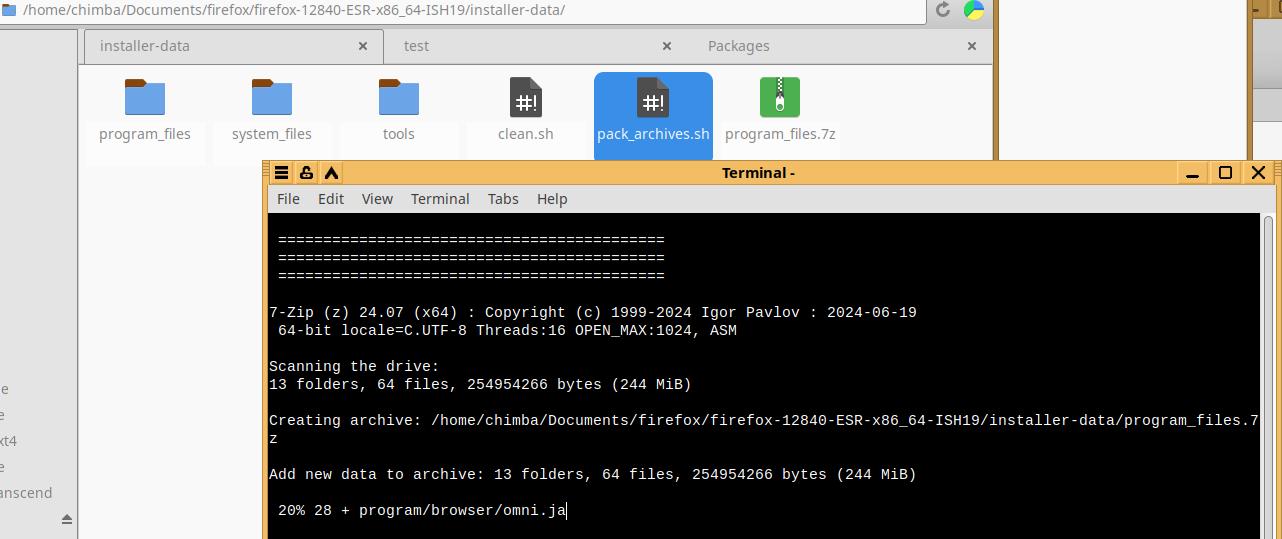Click the file manager location path field

(x=463, y=10)
